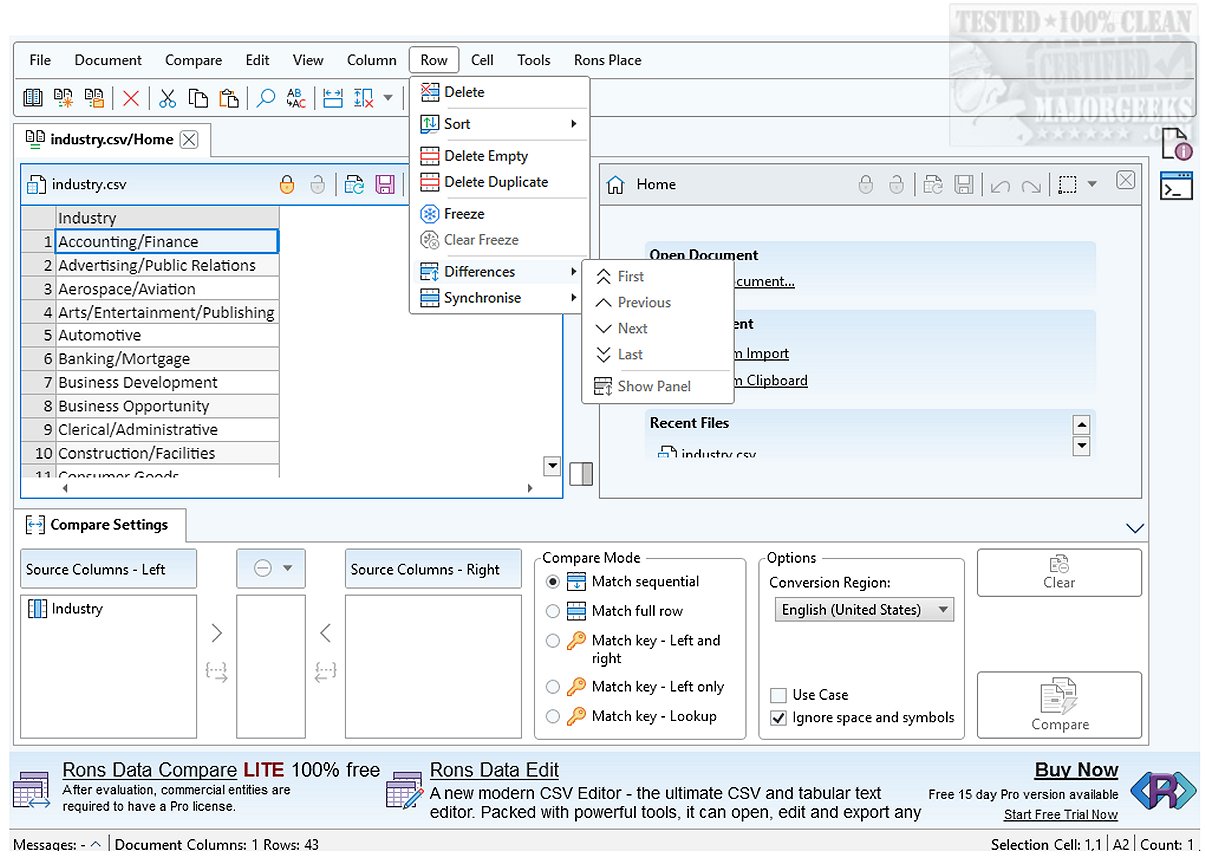
Task: Open the File menu
Action: pyautogui.click(x=40, y=60)
